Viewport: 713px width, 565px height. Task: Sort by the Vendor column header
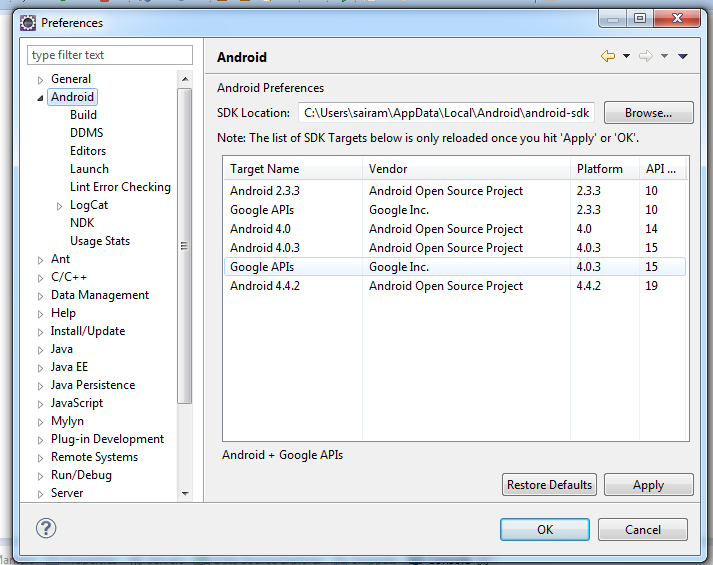(466, 169)
